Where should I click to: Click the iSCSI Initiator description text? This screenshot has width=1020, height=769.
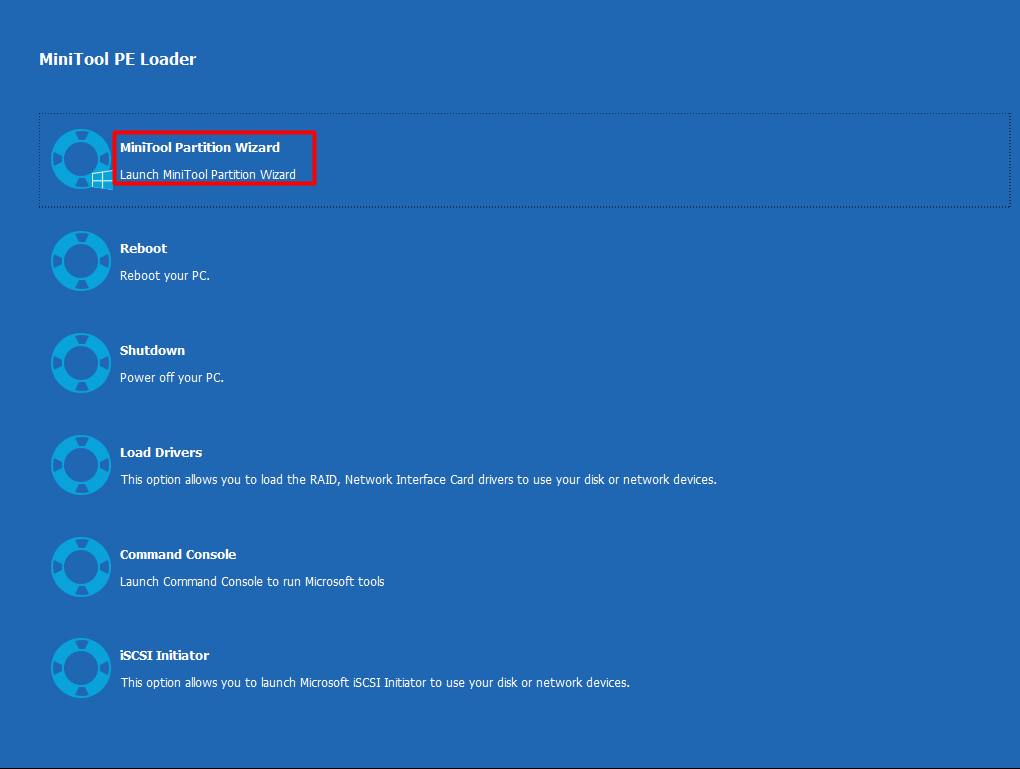(x=375, y=682)
